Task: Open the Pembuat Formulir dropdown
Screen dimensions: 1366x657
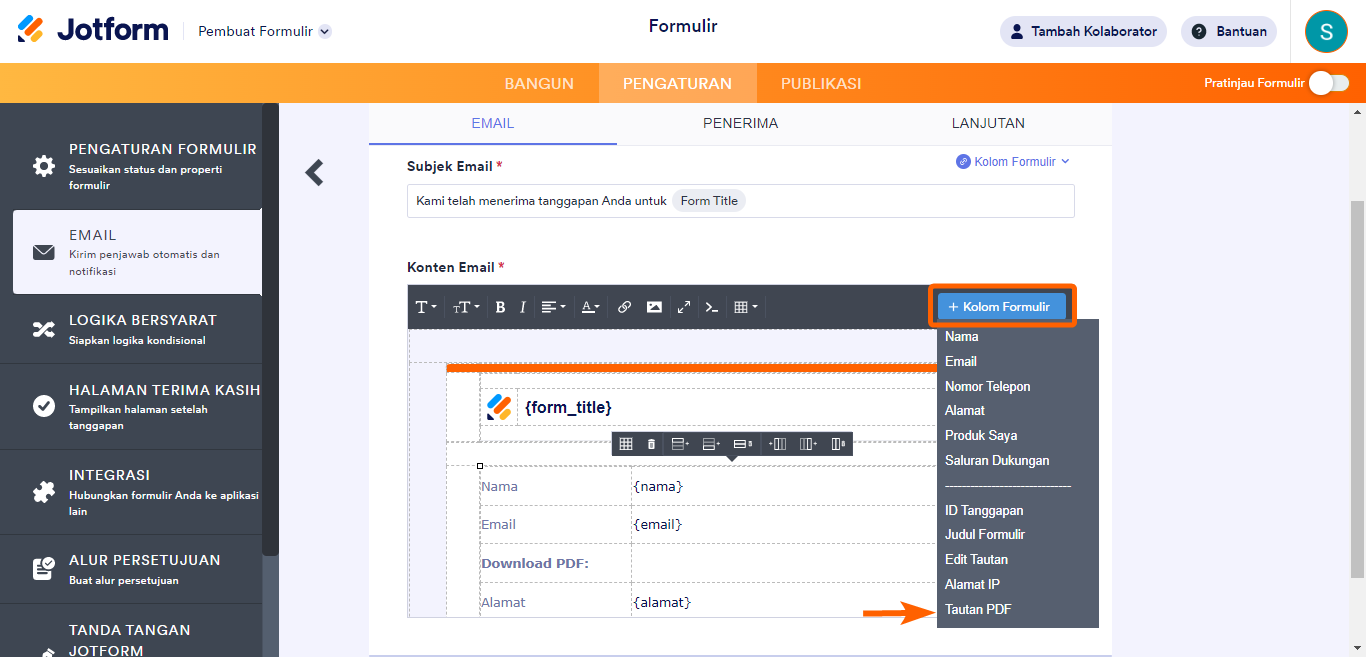Action: point(265,31)
